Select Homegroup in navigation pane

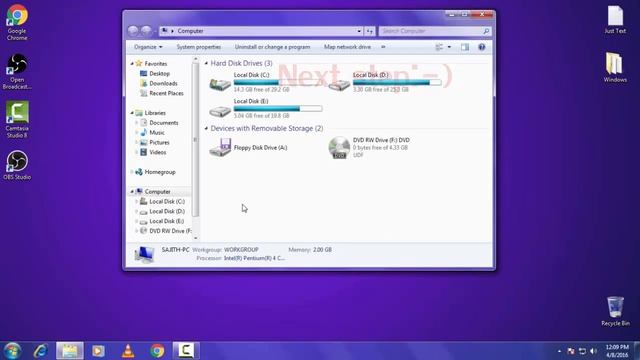pyautogui.click(x=155, y=172)
